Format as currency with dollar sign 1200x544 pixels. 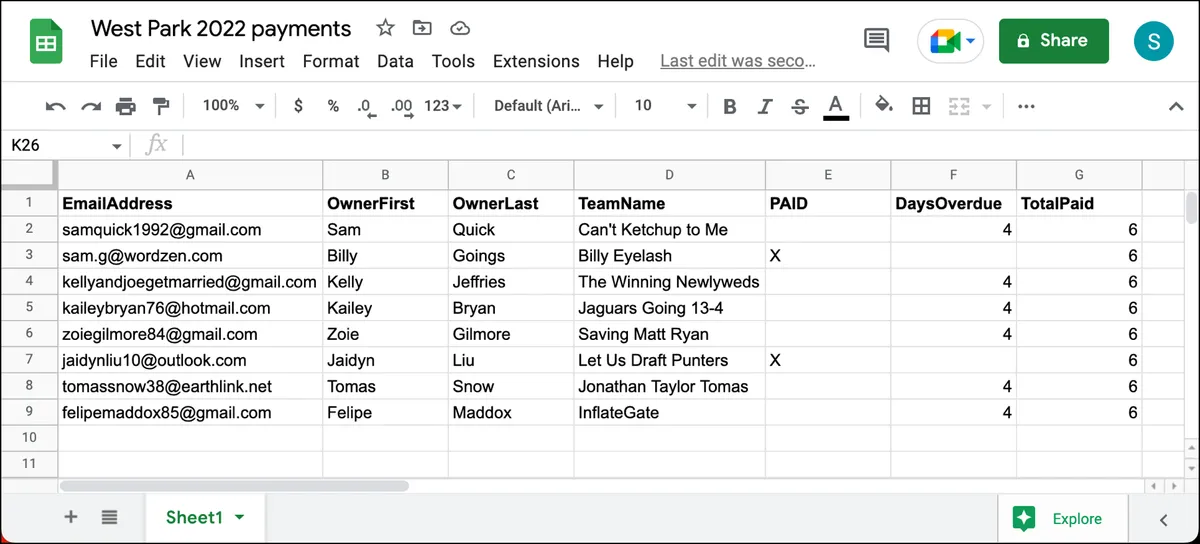click(x=298, y=106)
